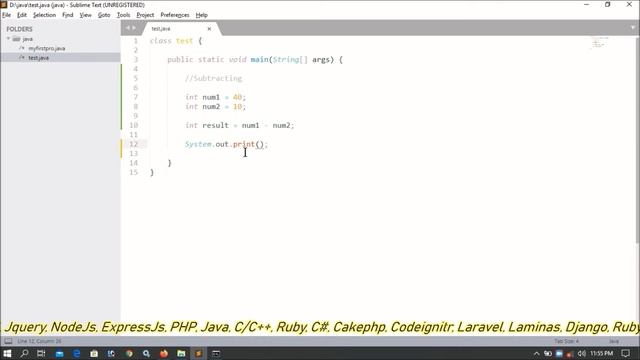Open the Preferences menu
Viewport: 640px width, 360px height.
point(175,15)
